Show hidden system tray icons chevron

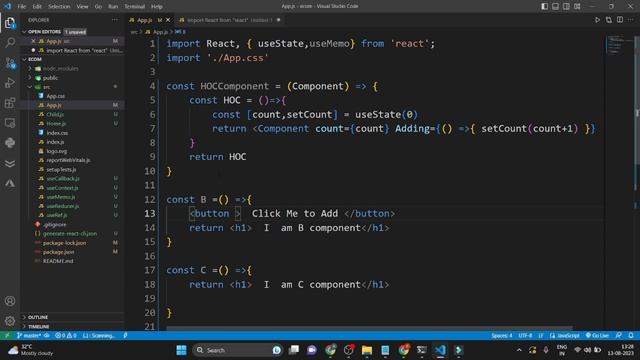519,350
